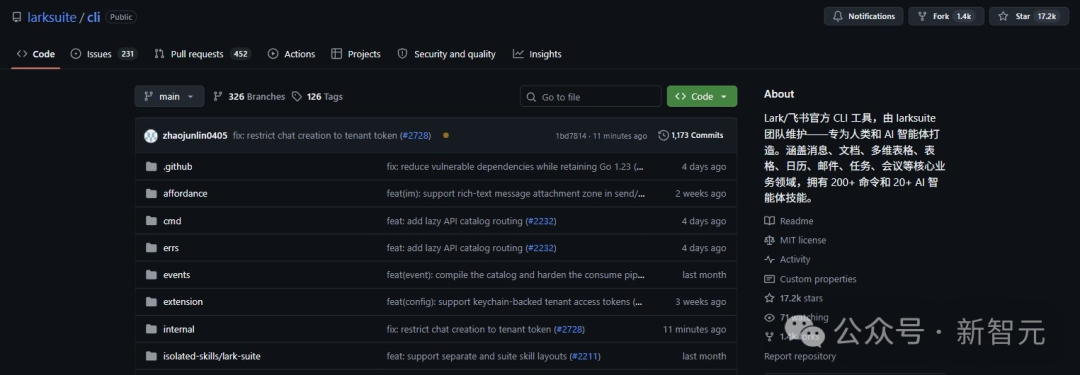Go to the Actions tab
This screenshot has width=1080, height=375.
pyautogui.click(x=291, y=54)
